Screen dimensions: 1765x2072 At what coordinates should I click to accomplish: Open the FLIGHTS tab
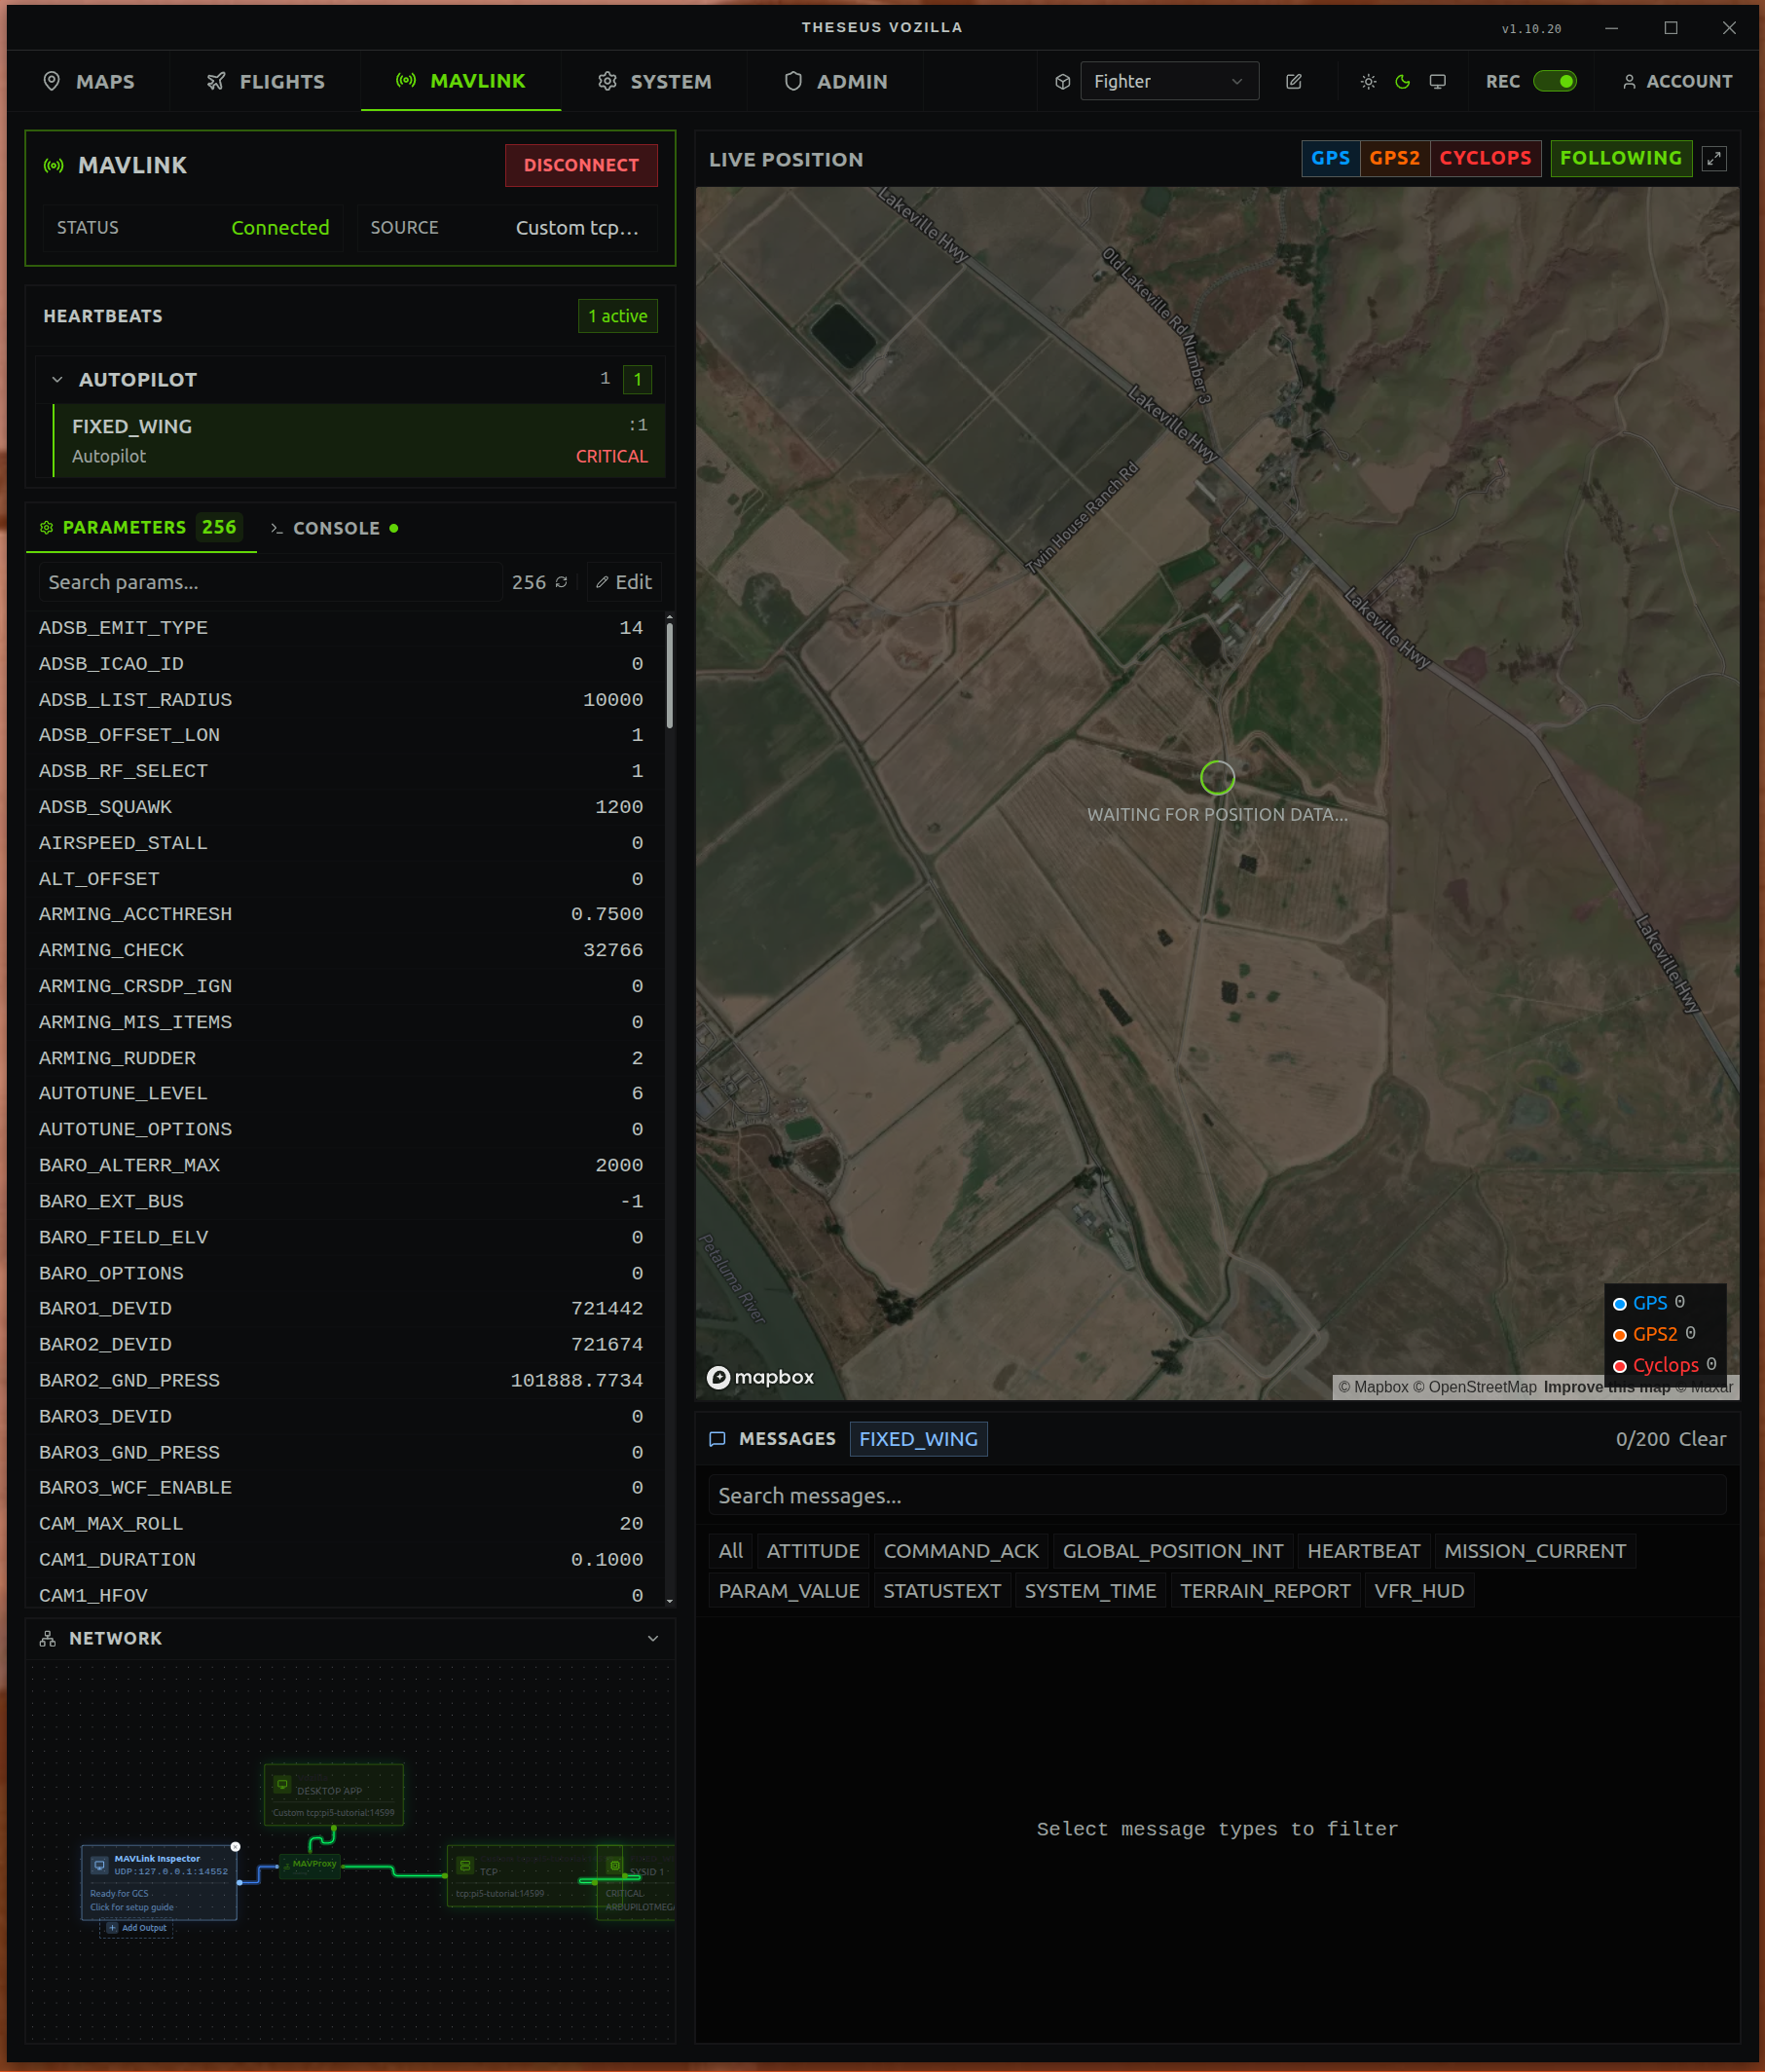pyautogui.click(x=266, y=82)
